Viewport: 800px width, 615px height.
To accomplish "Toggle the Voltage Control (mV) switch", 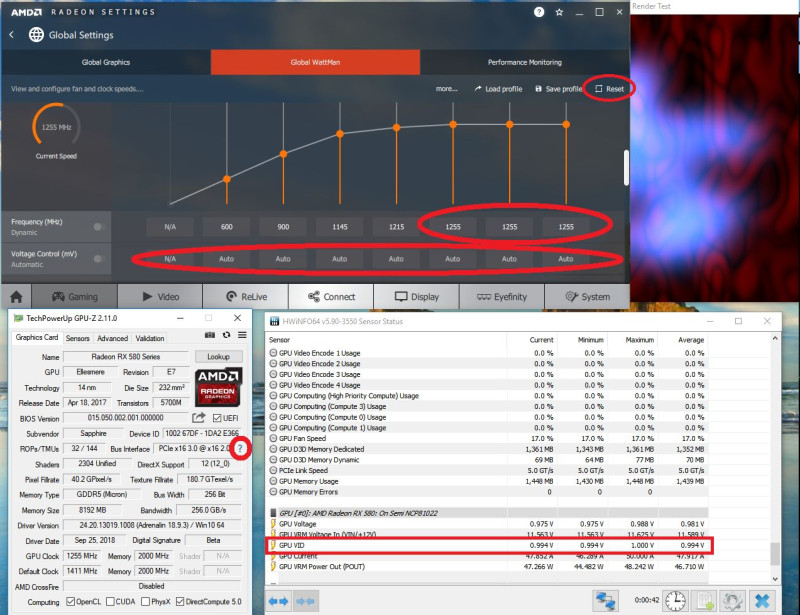I will (99, 259).
